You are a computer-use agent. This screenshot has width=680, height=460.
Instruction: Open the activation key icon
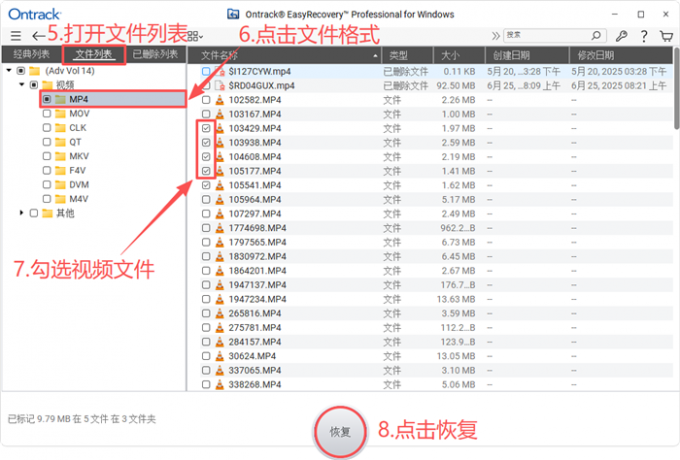coord(621,36)
